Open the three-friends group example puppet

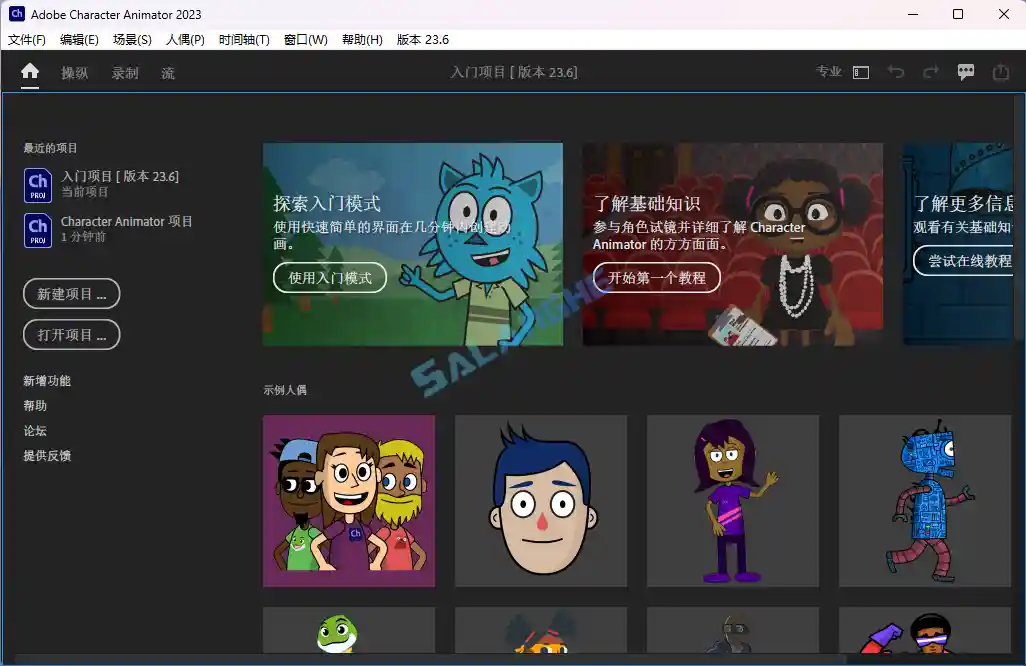click(x=349, y=501)
